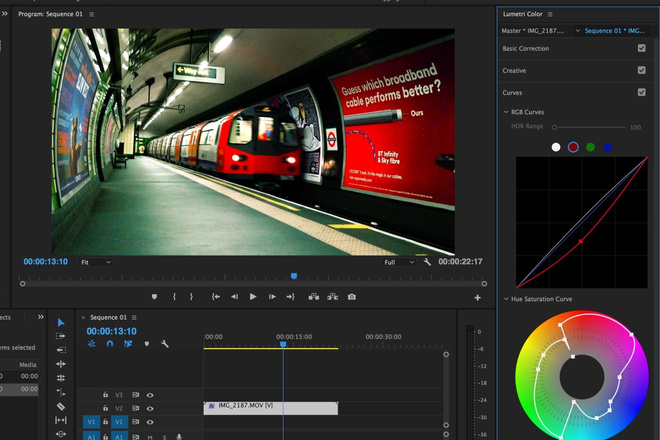Select the Ripple Edit tool

click(61, 364)
